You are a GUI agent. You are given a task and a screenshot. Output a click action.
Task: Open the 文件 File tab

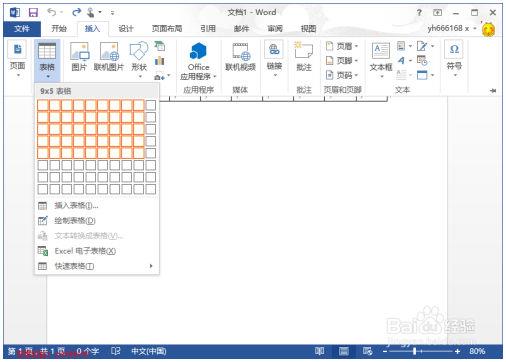tap(22, 29)
